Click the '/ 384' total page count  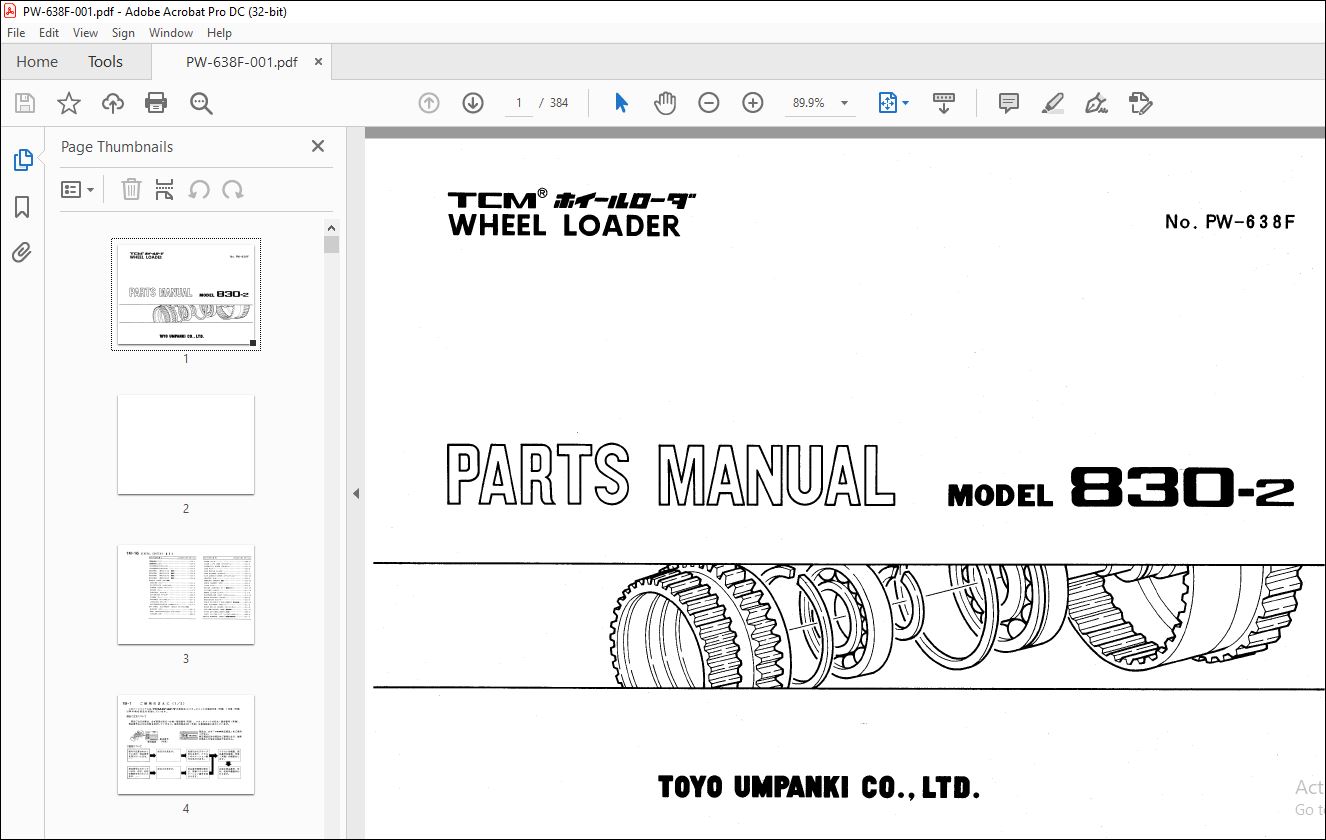pos(553,103)
